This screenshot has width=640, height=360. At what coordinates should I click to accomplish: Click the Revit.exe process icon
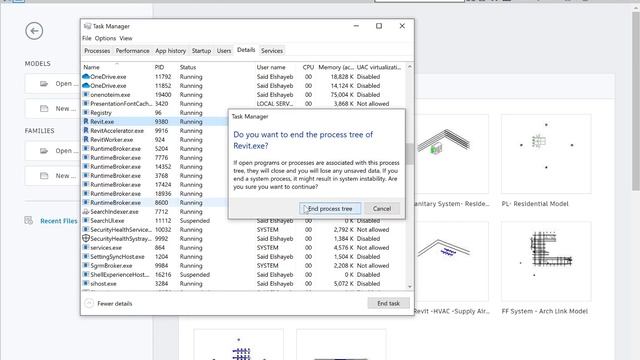[x=86, y=122]
